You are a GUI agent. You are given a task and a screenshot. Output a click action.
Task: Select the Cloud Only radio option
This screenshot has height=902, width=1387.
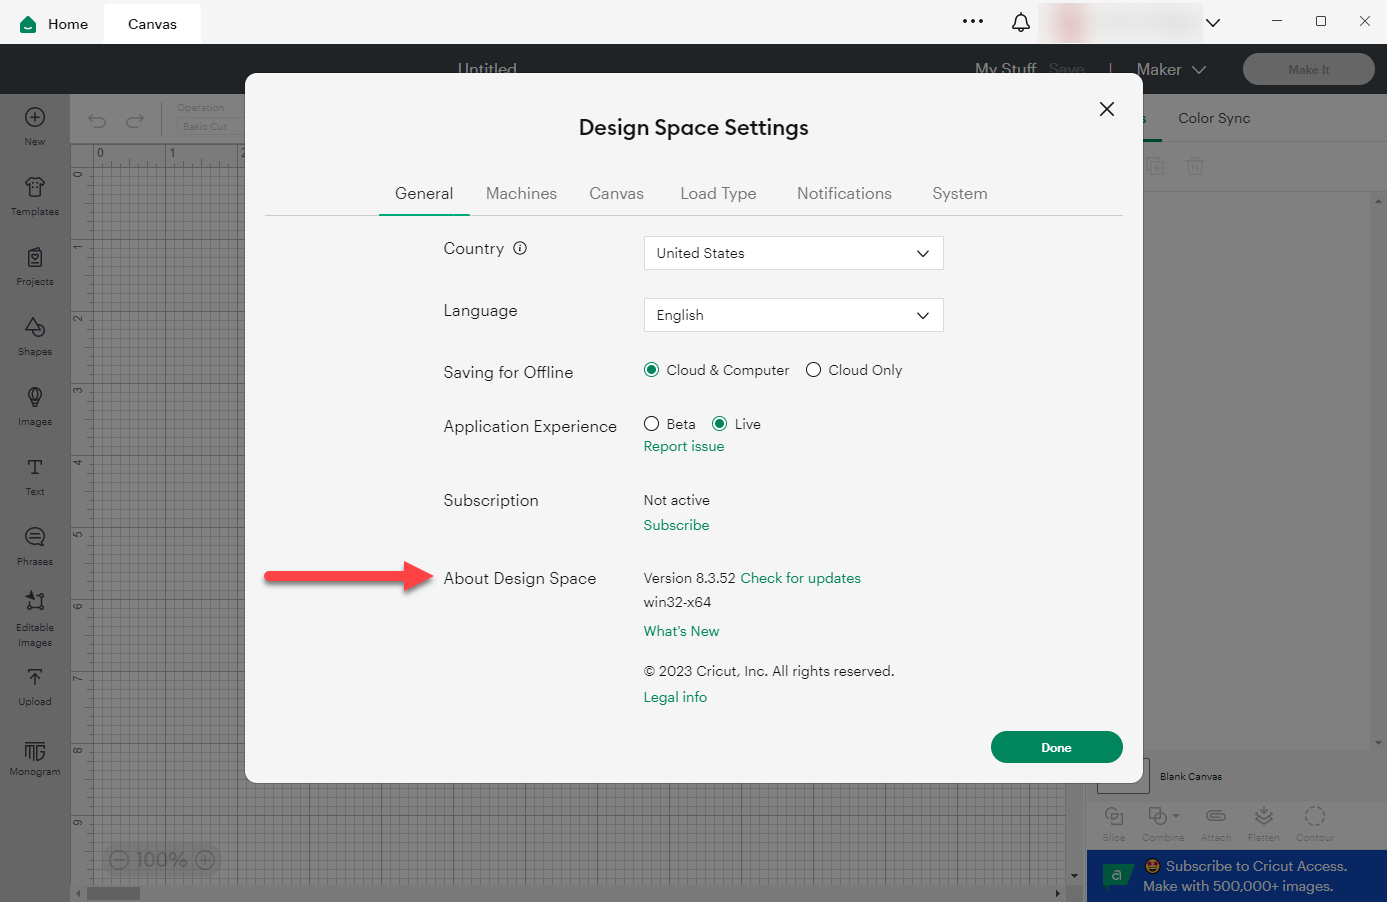pos(814,370)
